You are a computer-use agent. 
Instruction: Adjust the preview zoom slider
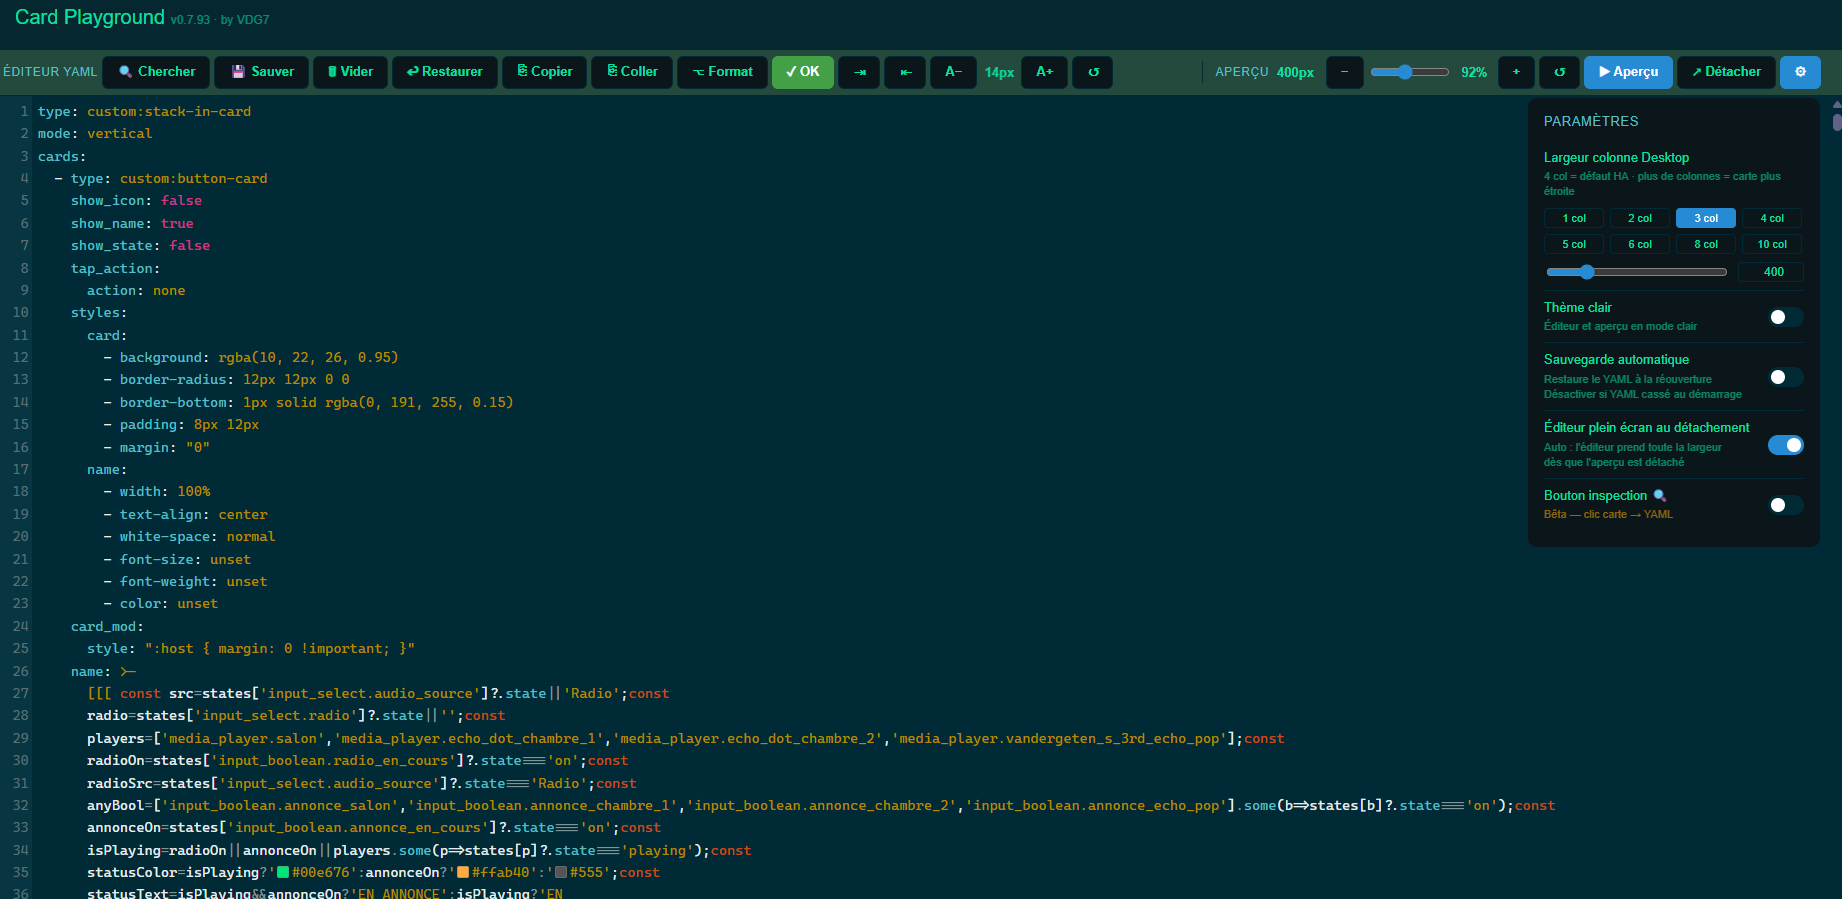[1408, 72]
